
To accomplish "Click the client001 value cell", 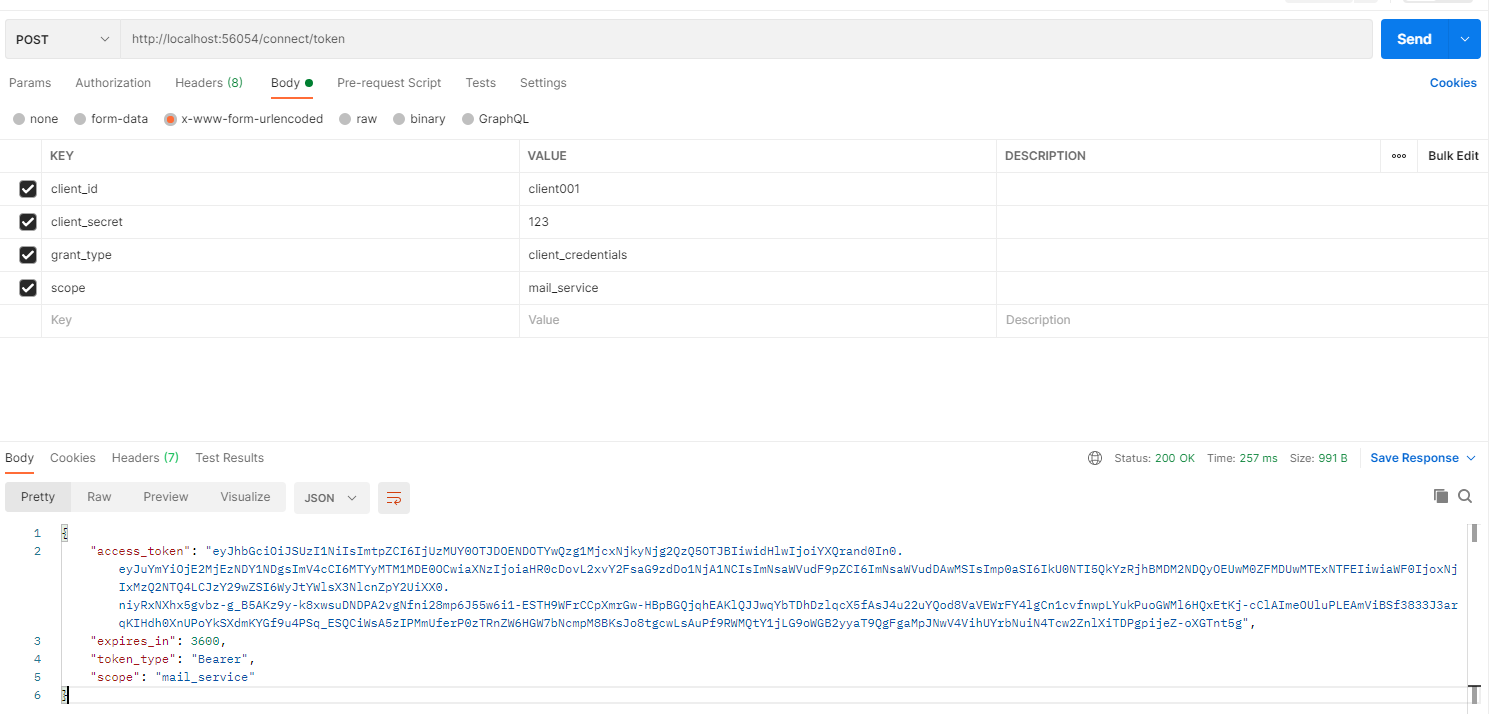I will point(757,189).
